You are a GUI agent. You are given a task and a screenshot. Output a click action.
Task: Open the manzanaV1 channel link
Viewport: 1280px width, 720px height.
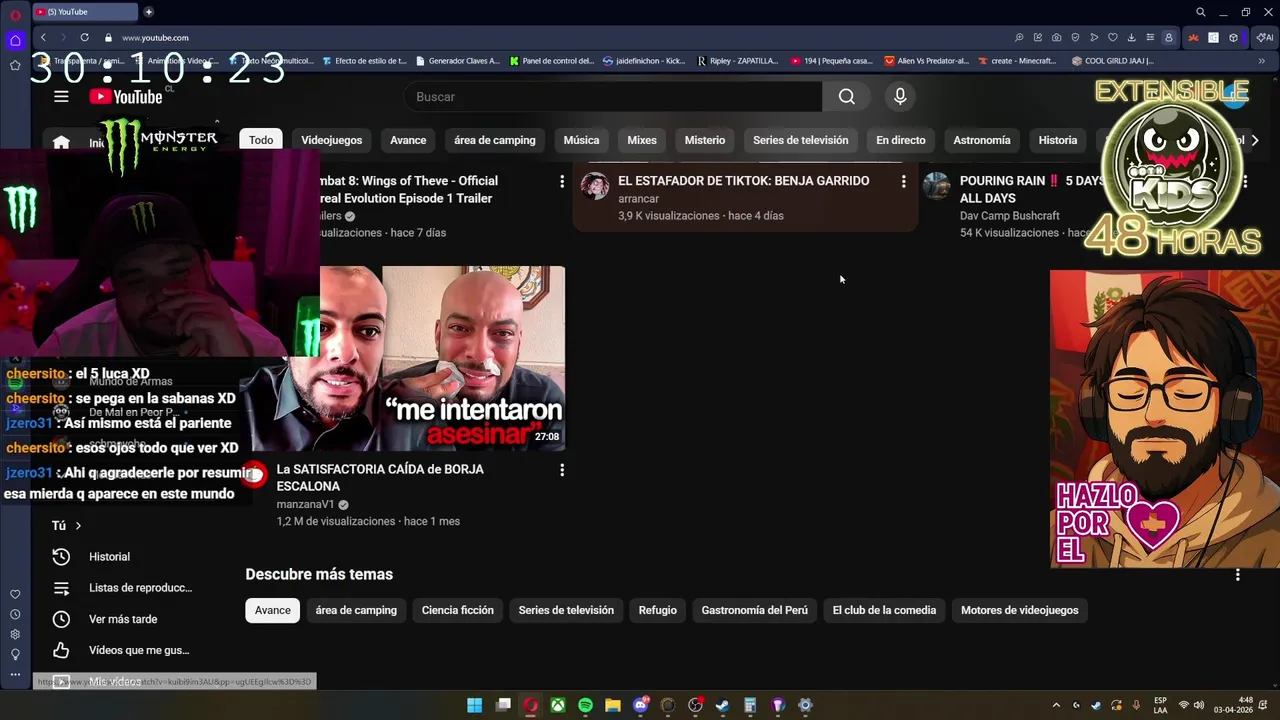click(306, 505)
